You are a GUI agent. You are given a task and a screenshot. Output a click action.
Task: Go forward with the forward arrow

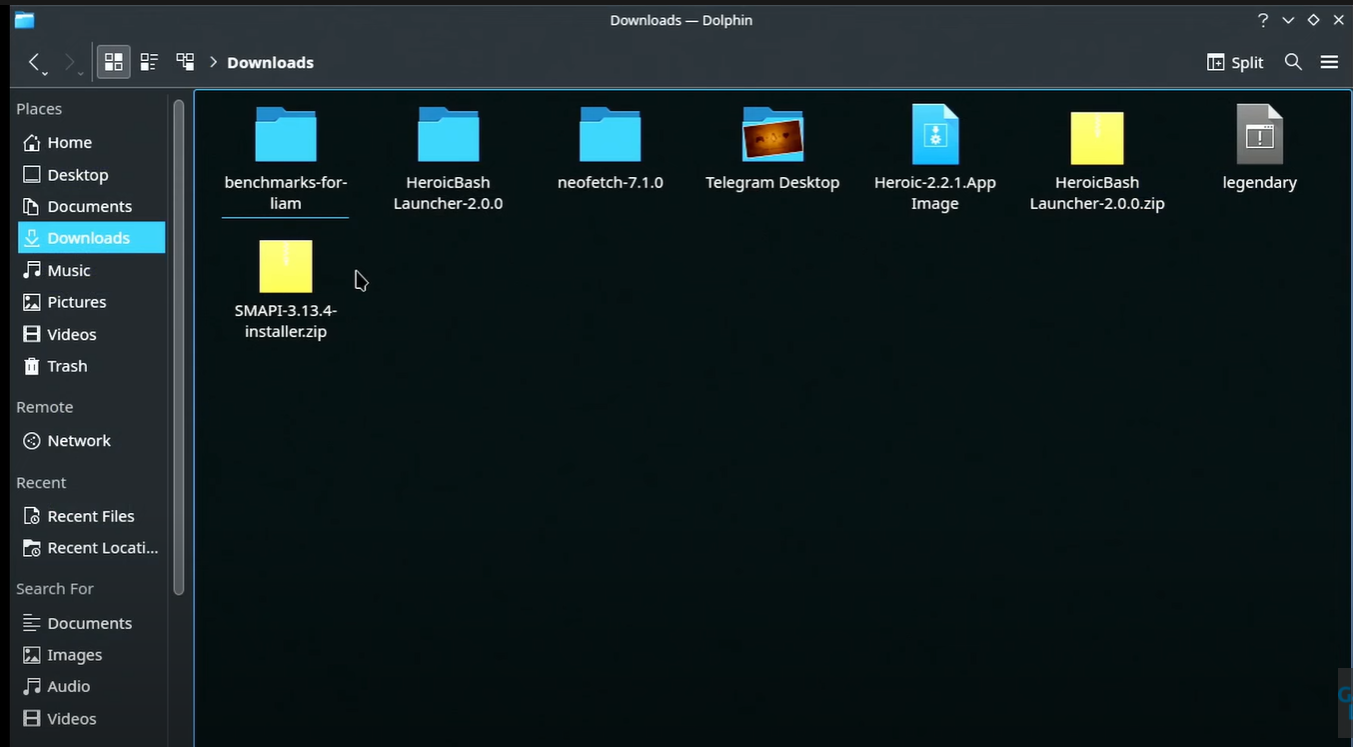coord(70,62)
